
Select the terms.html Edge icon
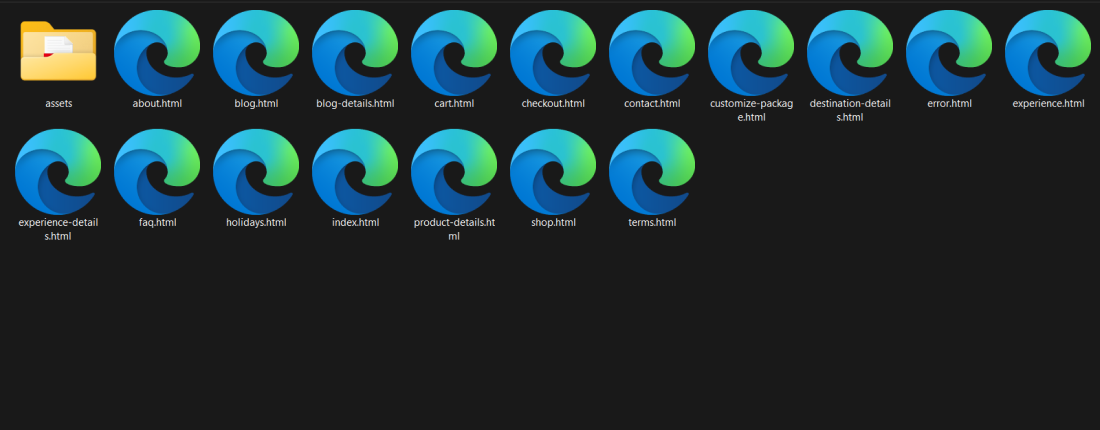[x=652, y=172]
